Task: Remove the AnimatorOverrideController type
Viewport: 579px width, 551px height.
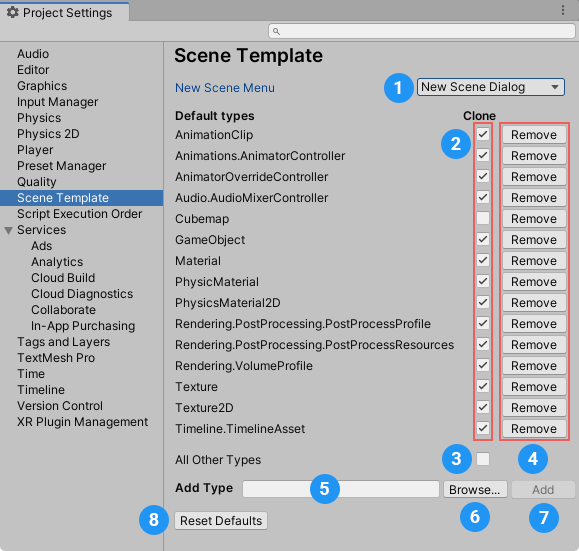Action: (x=534, y=177)
